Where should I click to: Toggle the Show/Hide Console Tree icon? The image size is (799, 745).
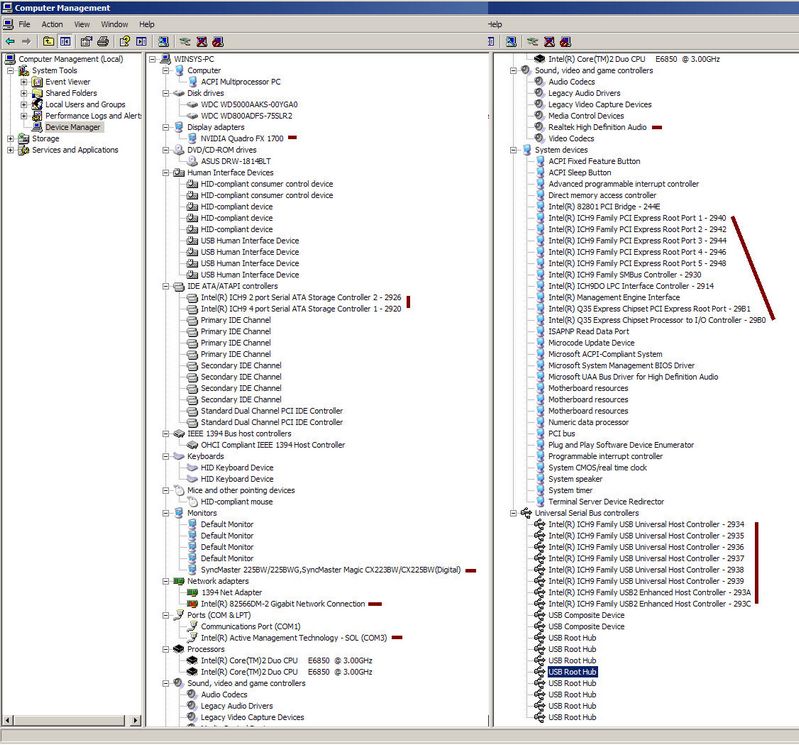tap(65, 41)
